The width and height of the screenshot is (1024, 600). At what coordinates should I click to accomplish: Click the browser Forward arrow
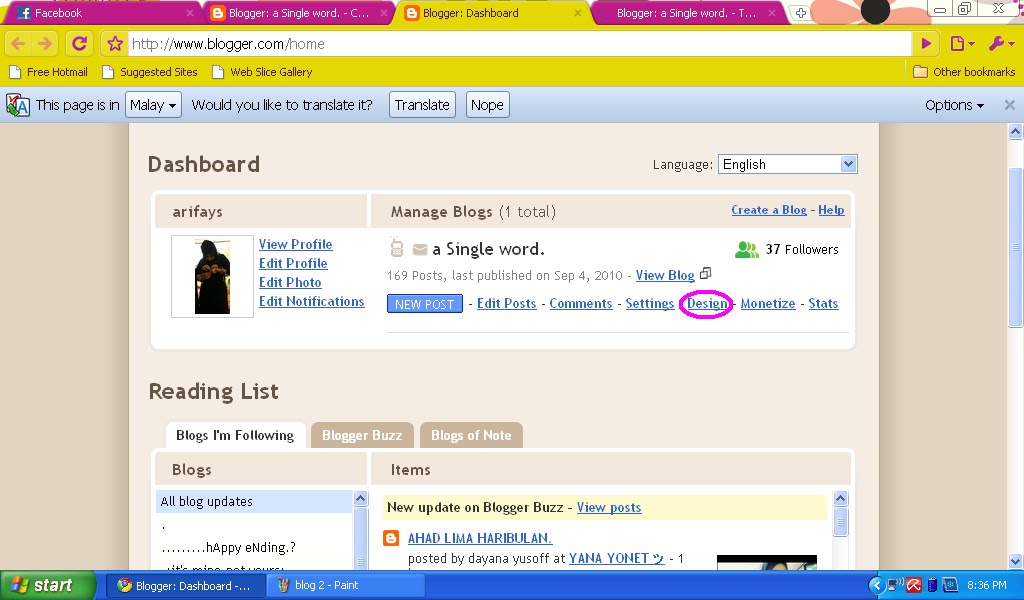tap(45, 44)
